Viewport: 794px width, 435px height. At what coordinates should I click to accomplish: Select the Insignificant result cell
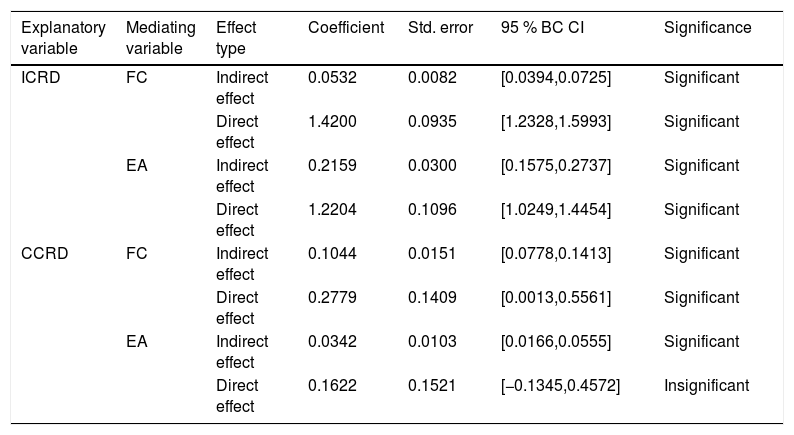[706, 385]
